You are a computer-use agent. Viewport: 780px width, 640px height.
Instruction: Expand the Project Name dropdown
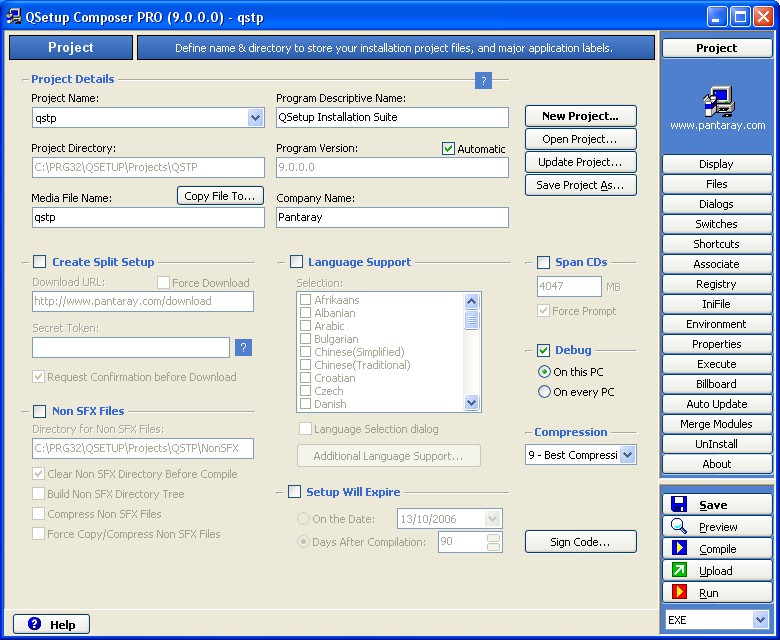[255, 118]
